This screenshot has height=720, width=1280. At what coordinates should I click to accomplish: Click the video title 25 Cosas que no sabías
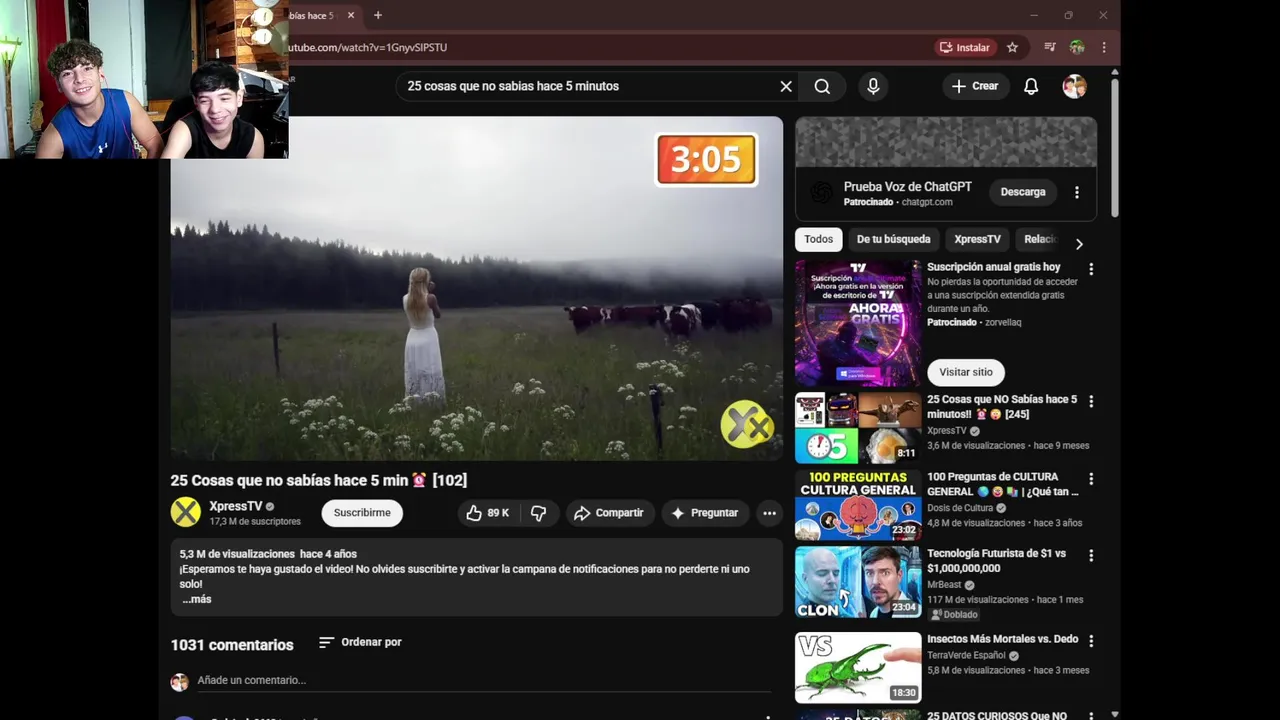pyautogui.click(x=319, y=480)
